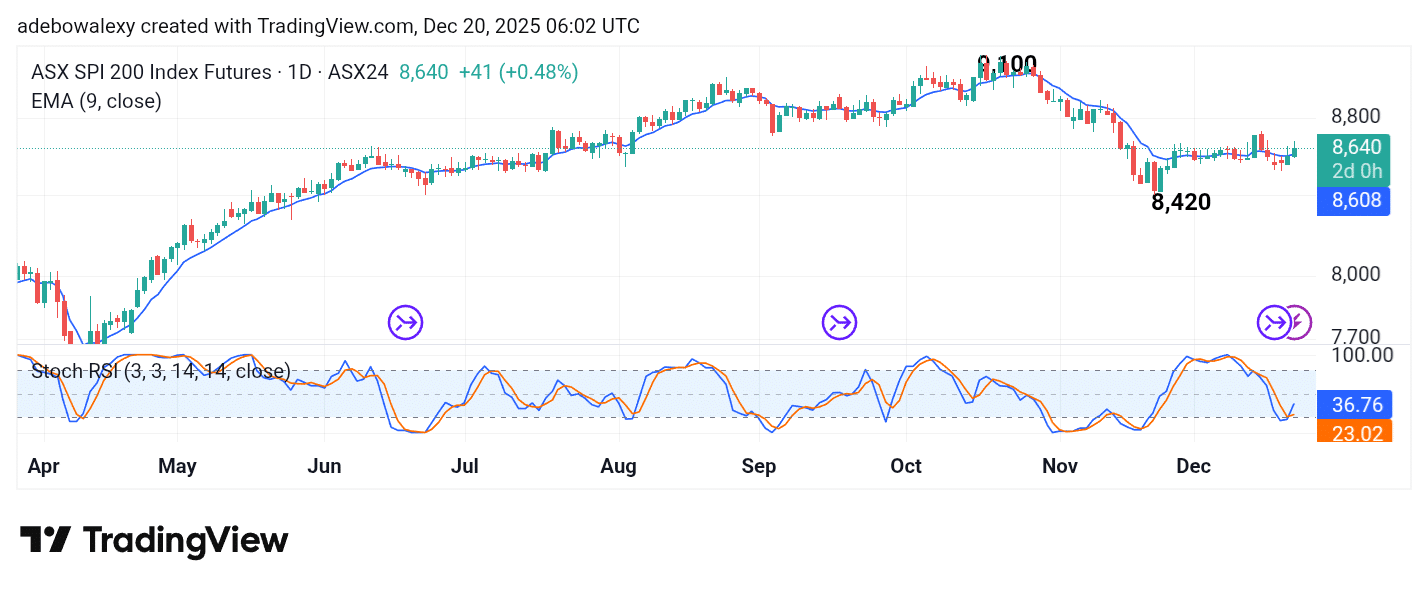
Task: Click the 8,100 peak annotation on the chart
Action: 1008,64
